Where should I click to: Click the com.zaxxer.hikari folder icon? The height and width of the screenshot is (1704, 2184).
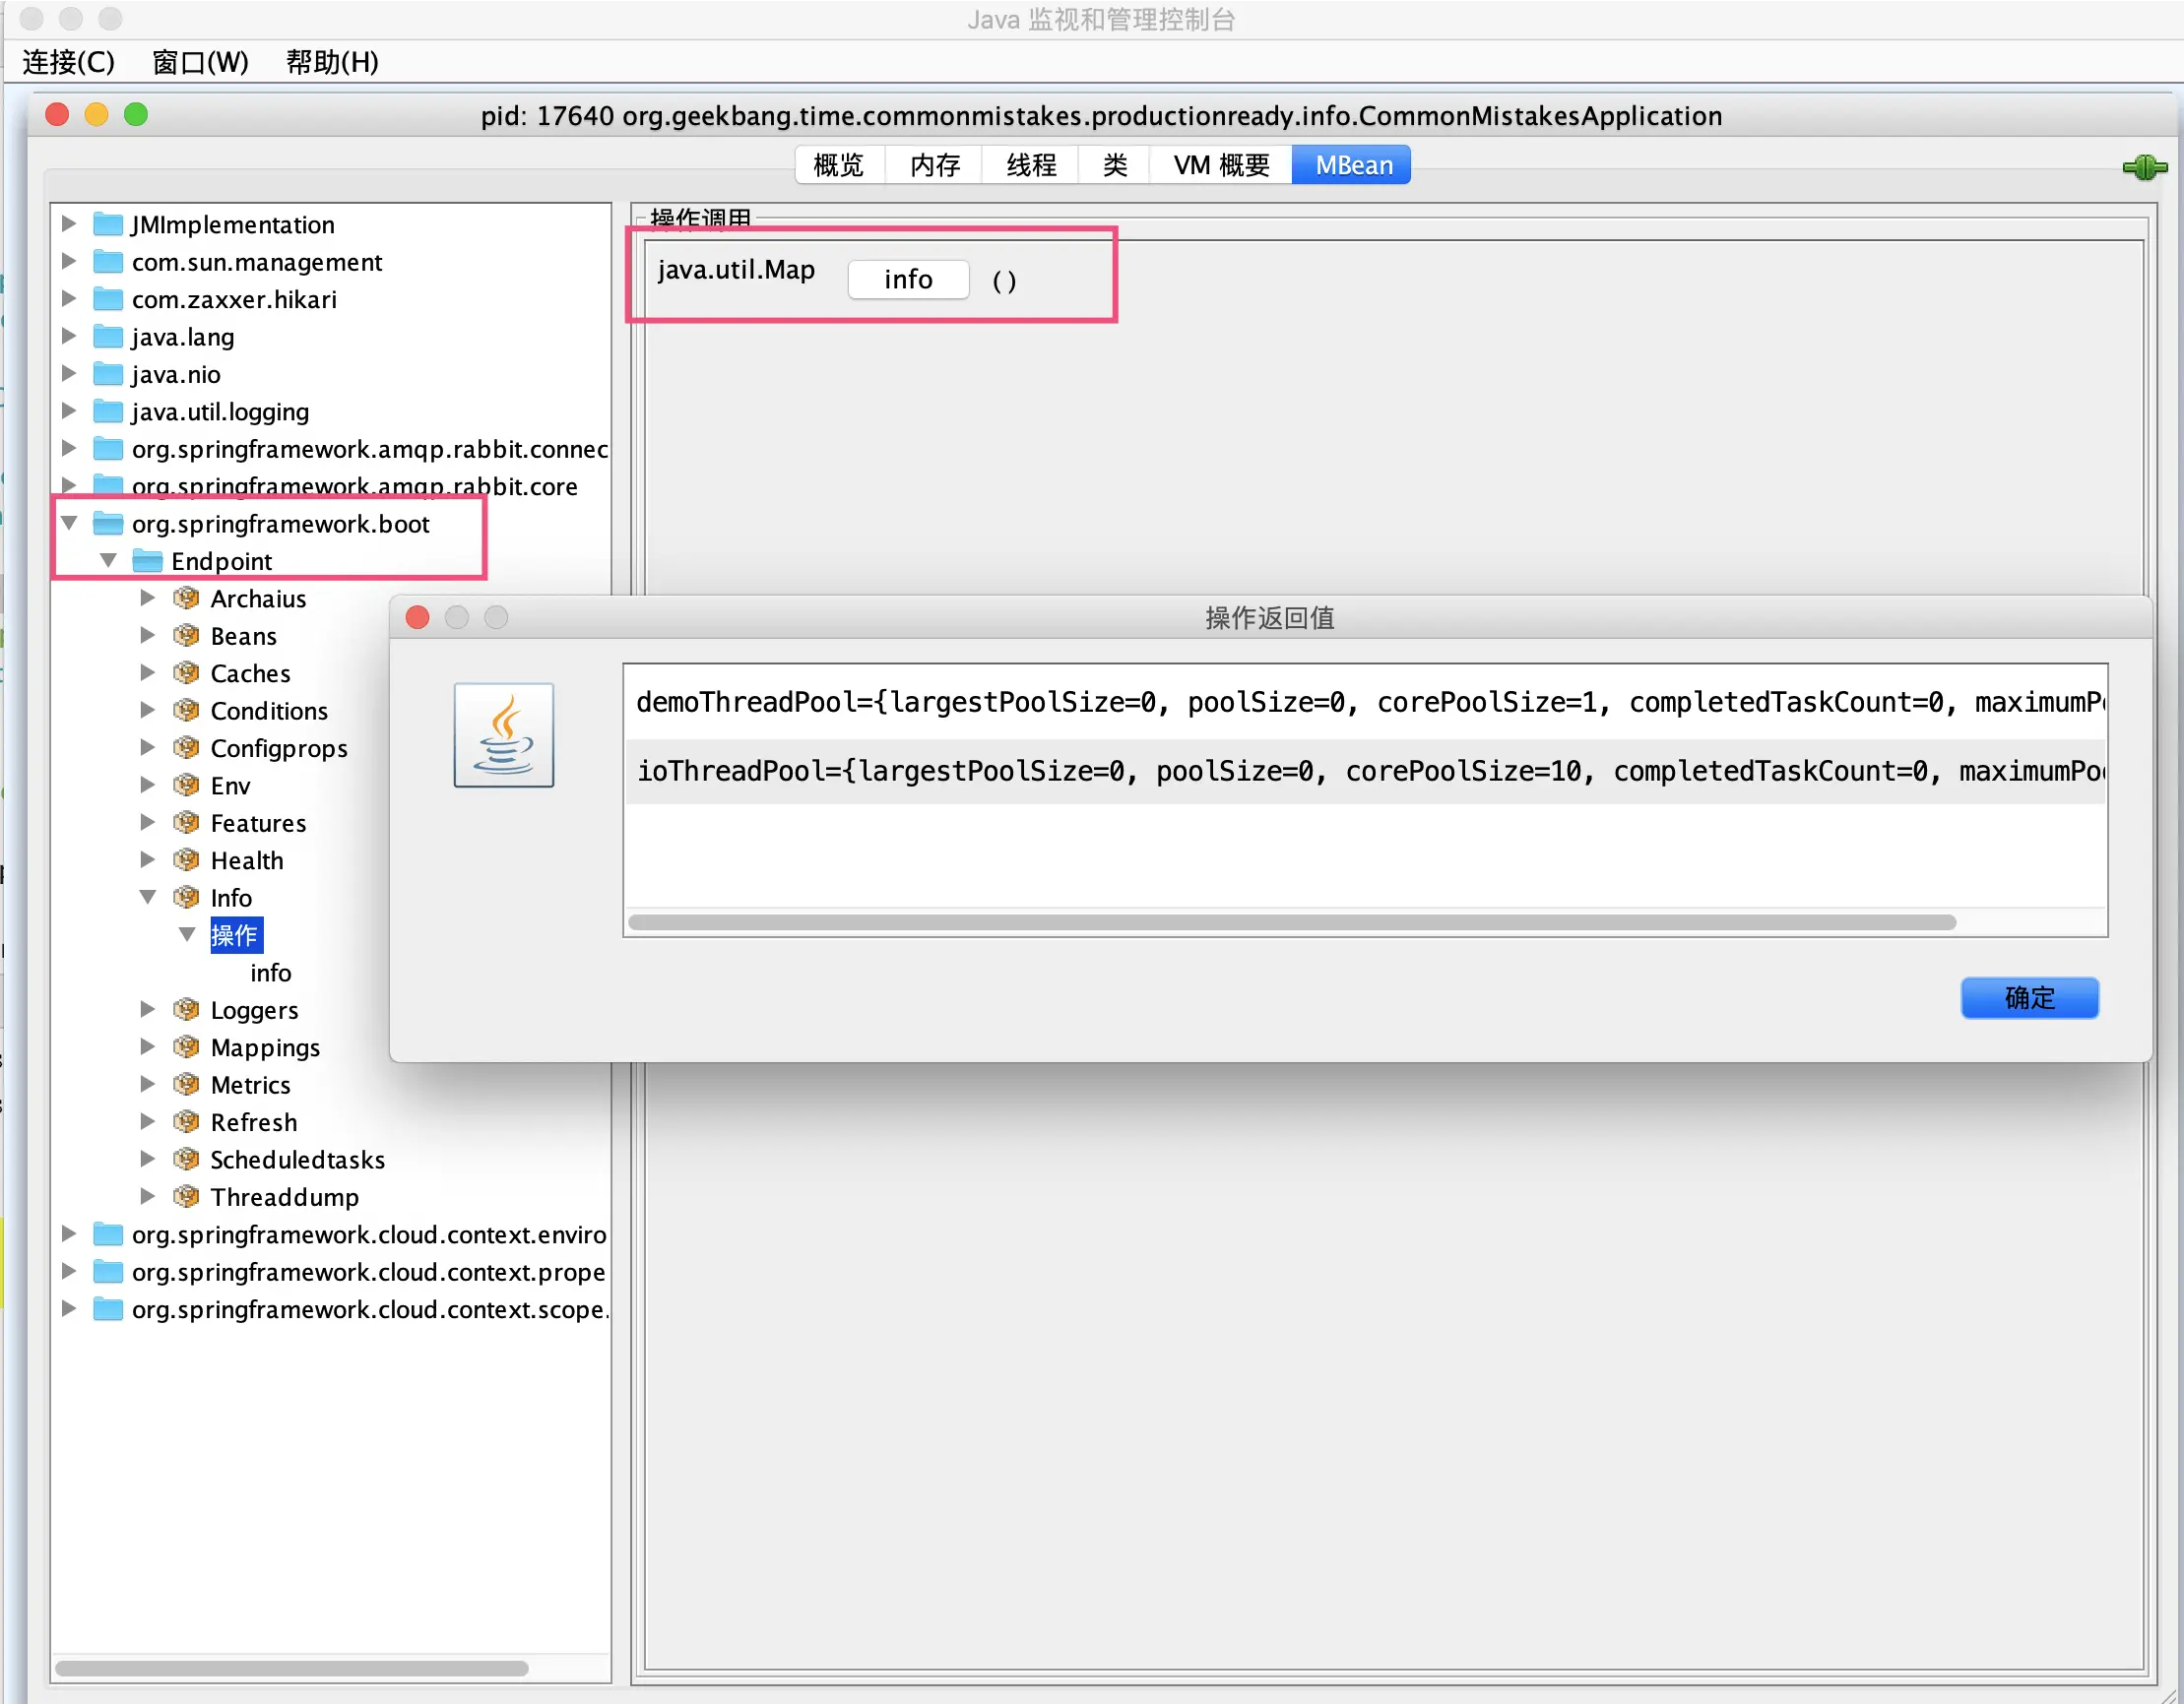(x=107, y=299)
